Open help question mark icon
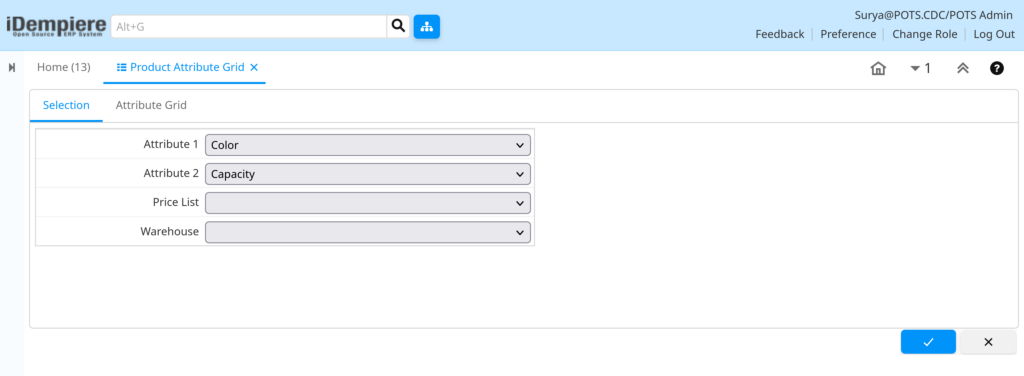The height and width of the screenshot is (376, 1024). click(997, 68)
